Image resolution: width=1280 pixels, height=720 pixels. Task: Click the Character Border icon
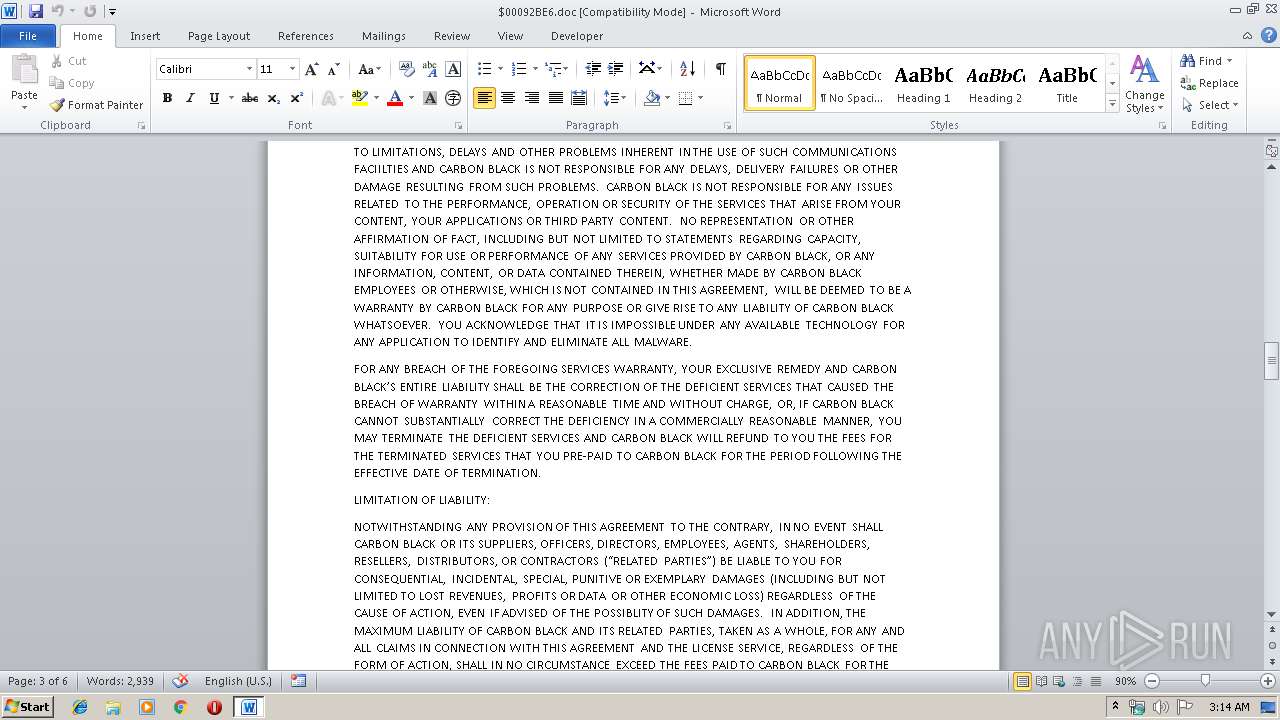pyautogui.click(x=453, y=69)
